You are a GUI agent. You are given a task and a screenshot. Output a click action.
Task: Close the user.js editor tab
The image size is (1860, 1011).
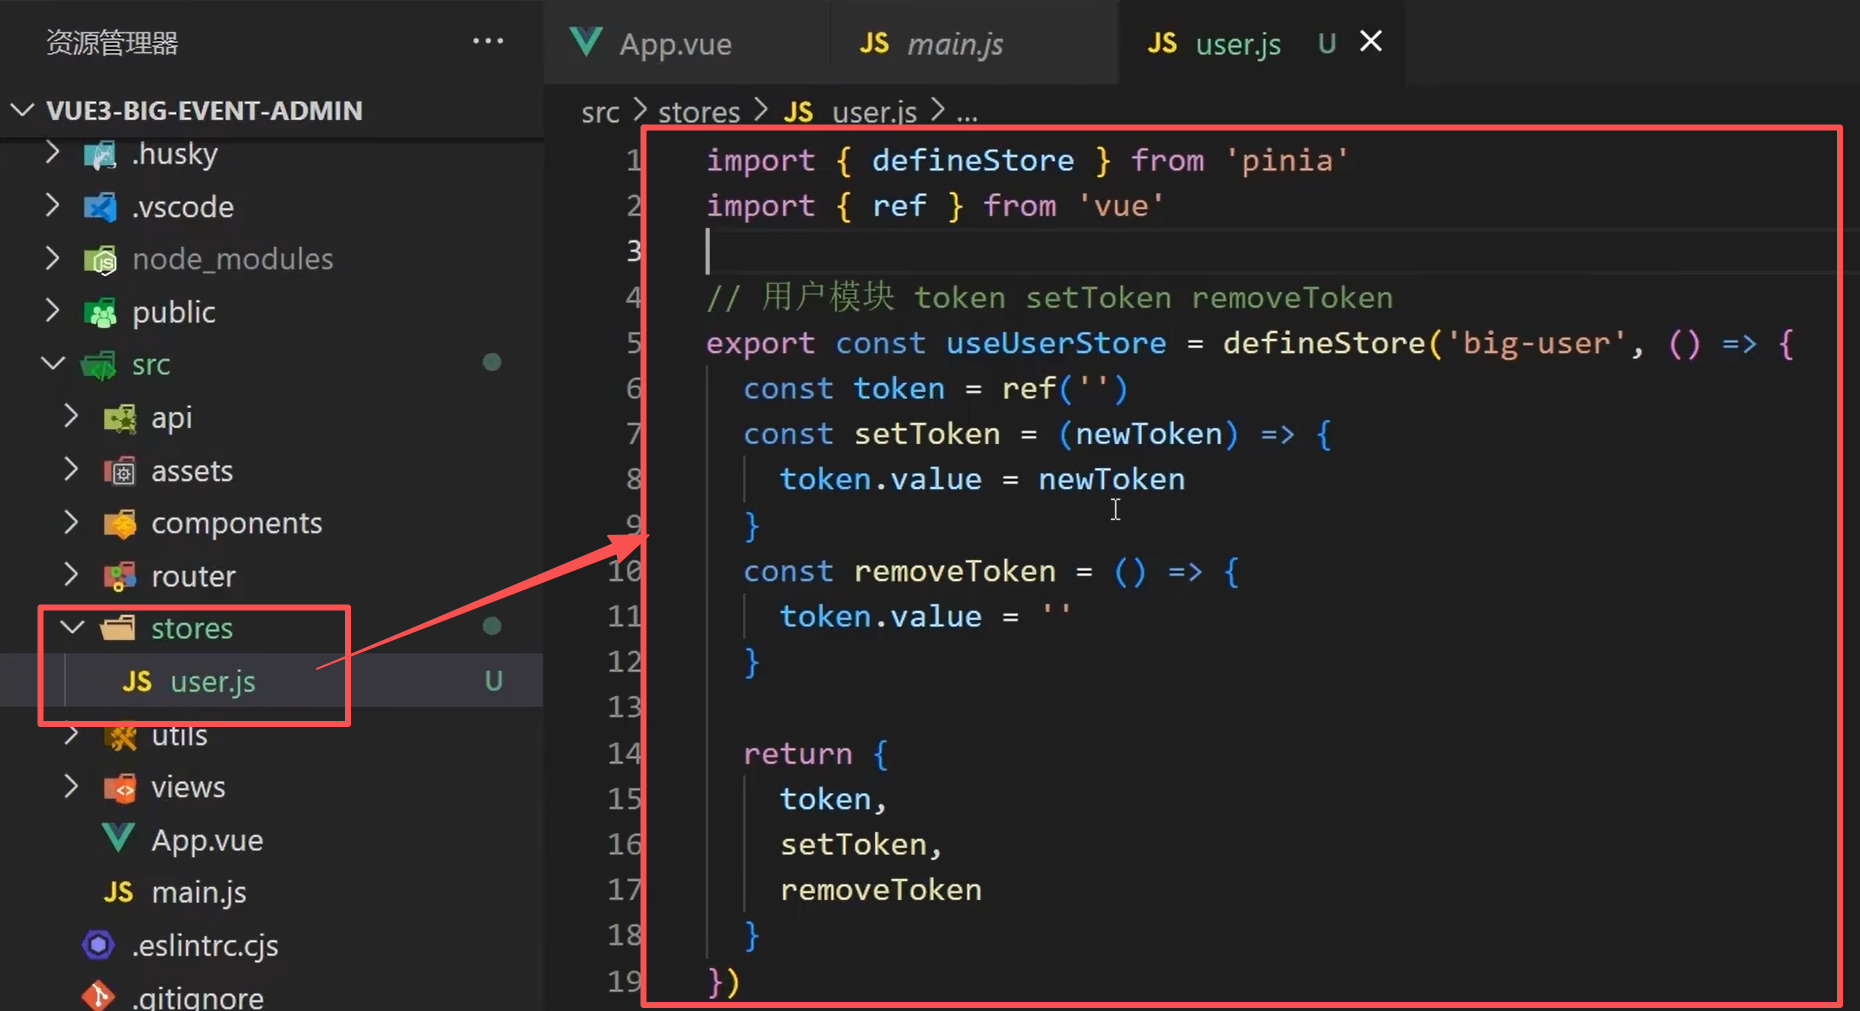1371,41
